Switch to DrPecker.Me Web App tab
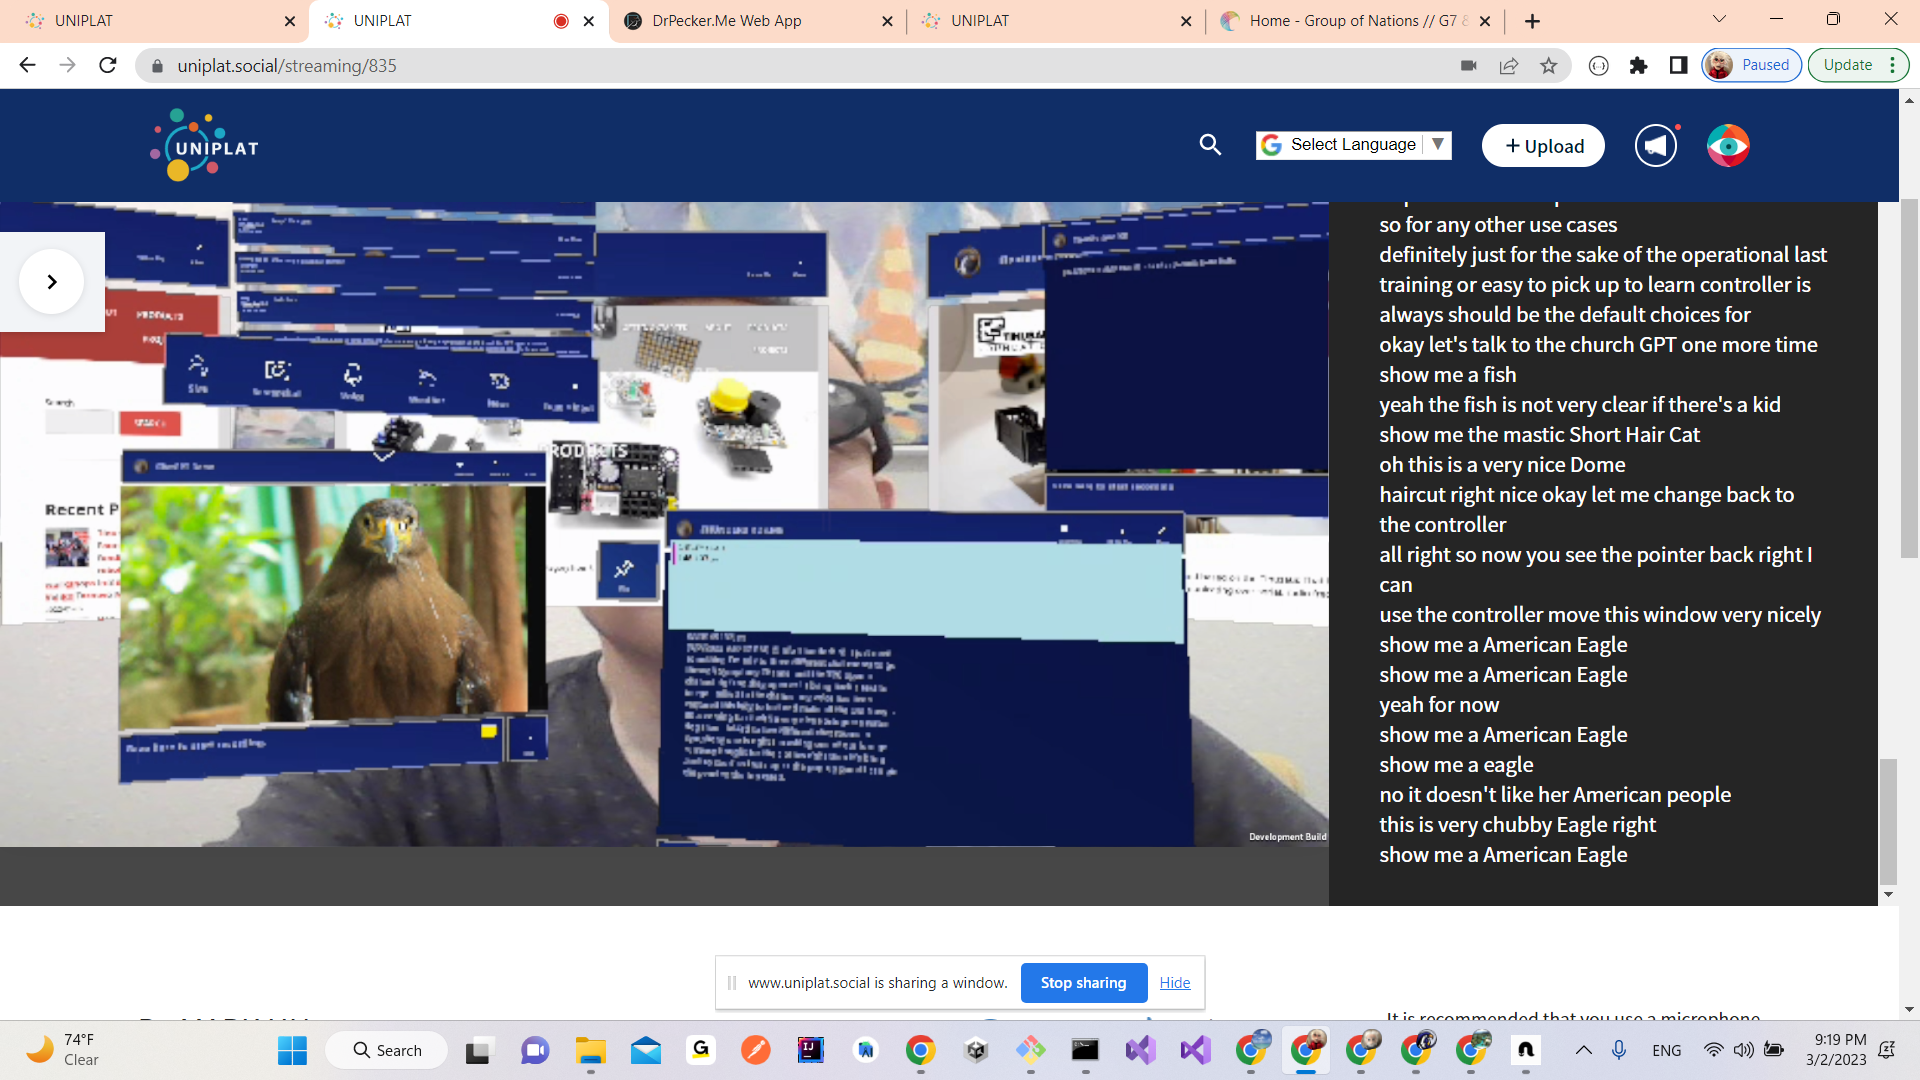This screenshot has width=1920, height=1080. [x=727, y=21]
